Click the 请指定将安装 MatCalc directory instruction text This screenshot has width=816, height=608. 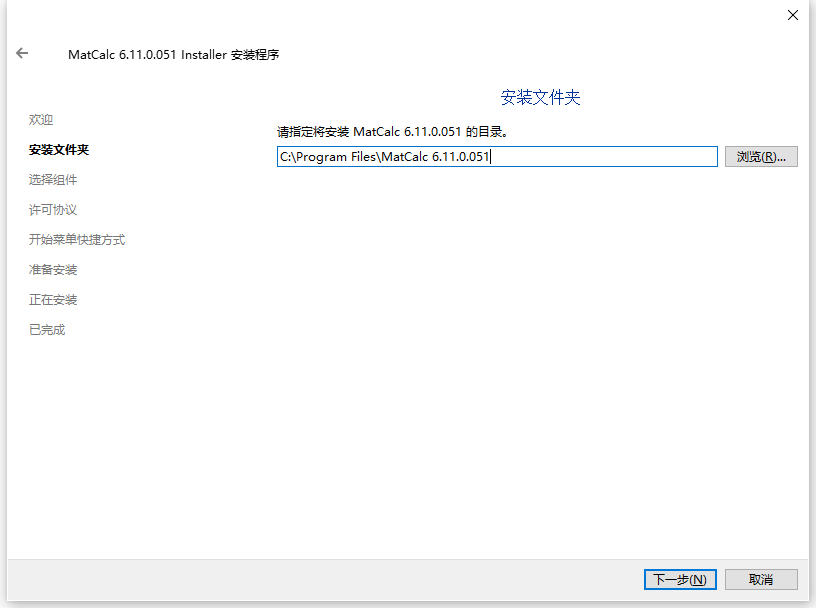[392, 132]
